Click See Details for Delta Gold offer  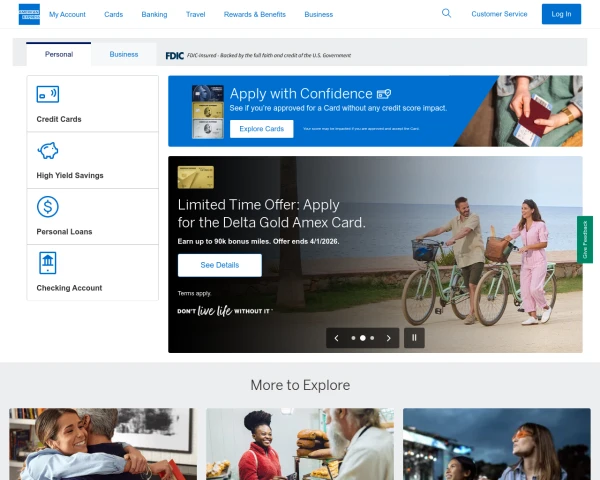pos(220,265)
